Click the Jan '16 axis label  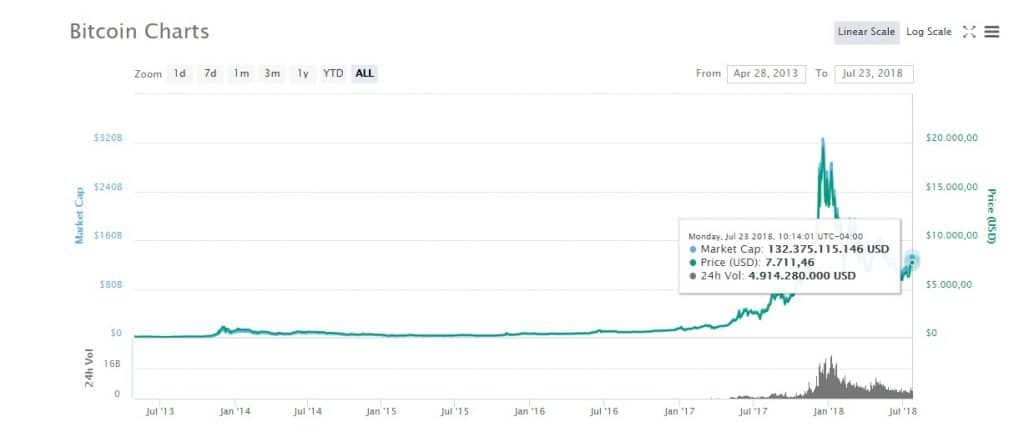point(530,411)
